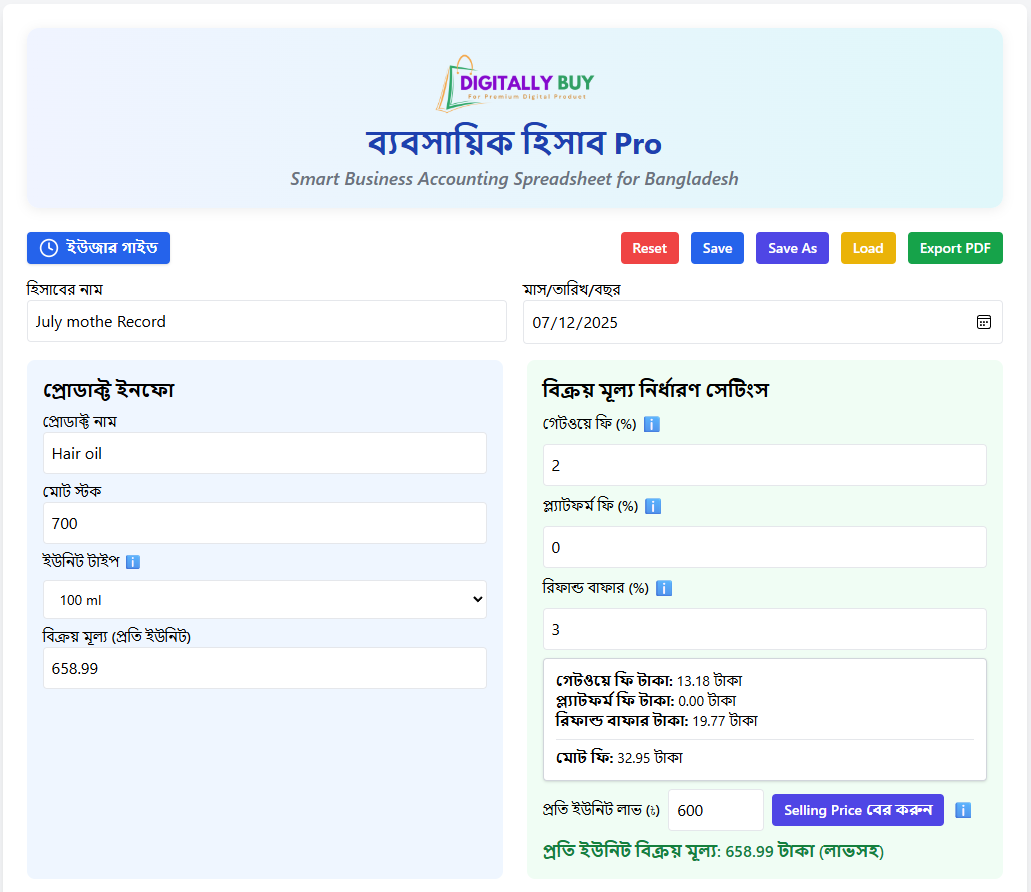Open the calendar picker in date field
This screenshot has width=1031, height=892.
point(983,322)
